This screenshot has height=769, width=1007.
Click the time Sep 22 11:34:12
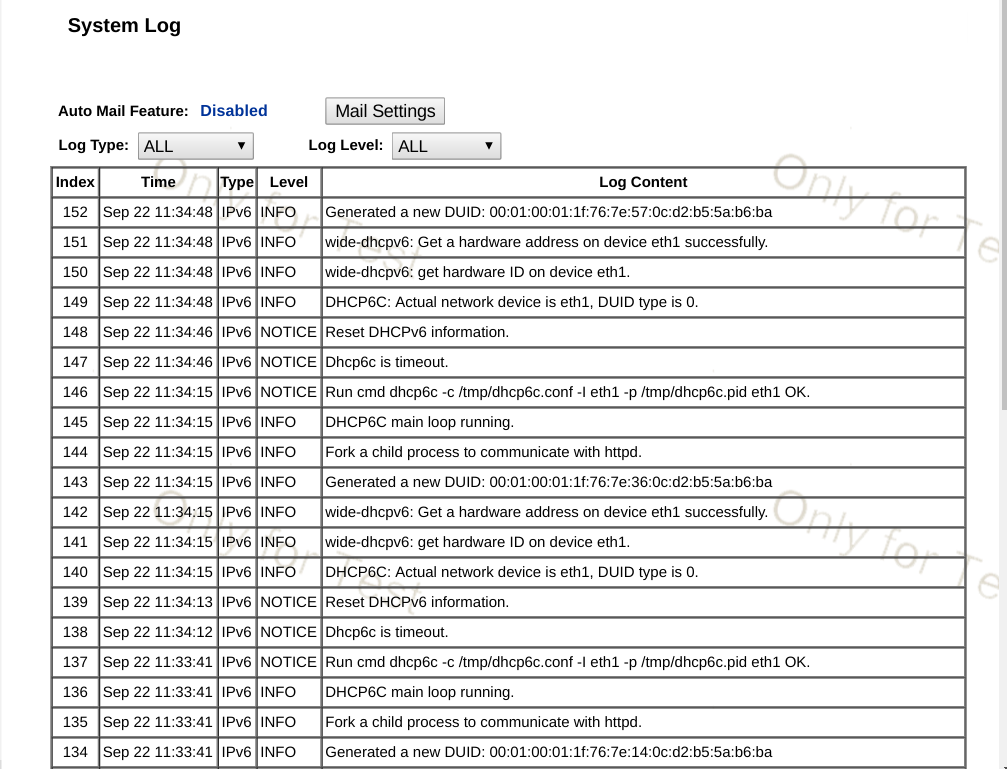point(158,632)
